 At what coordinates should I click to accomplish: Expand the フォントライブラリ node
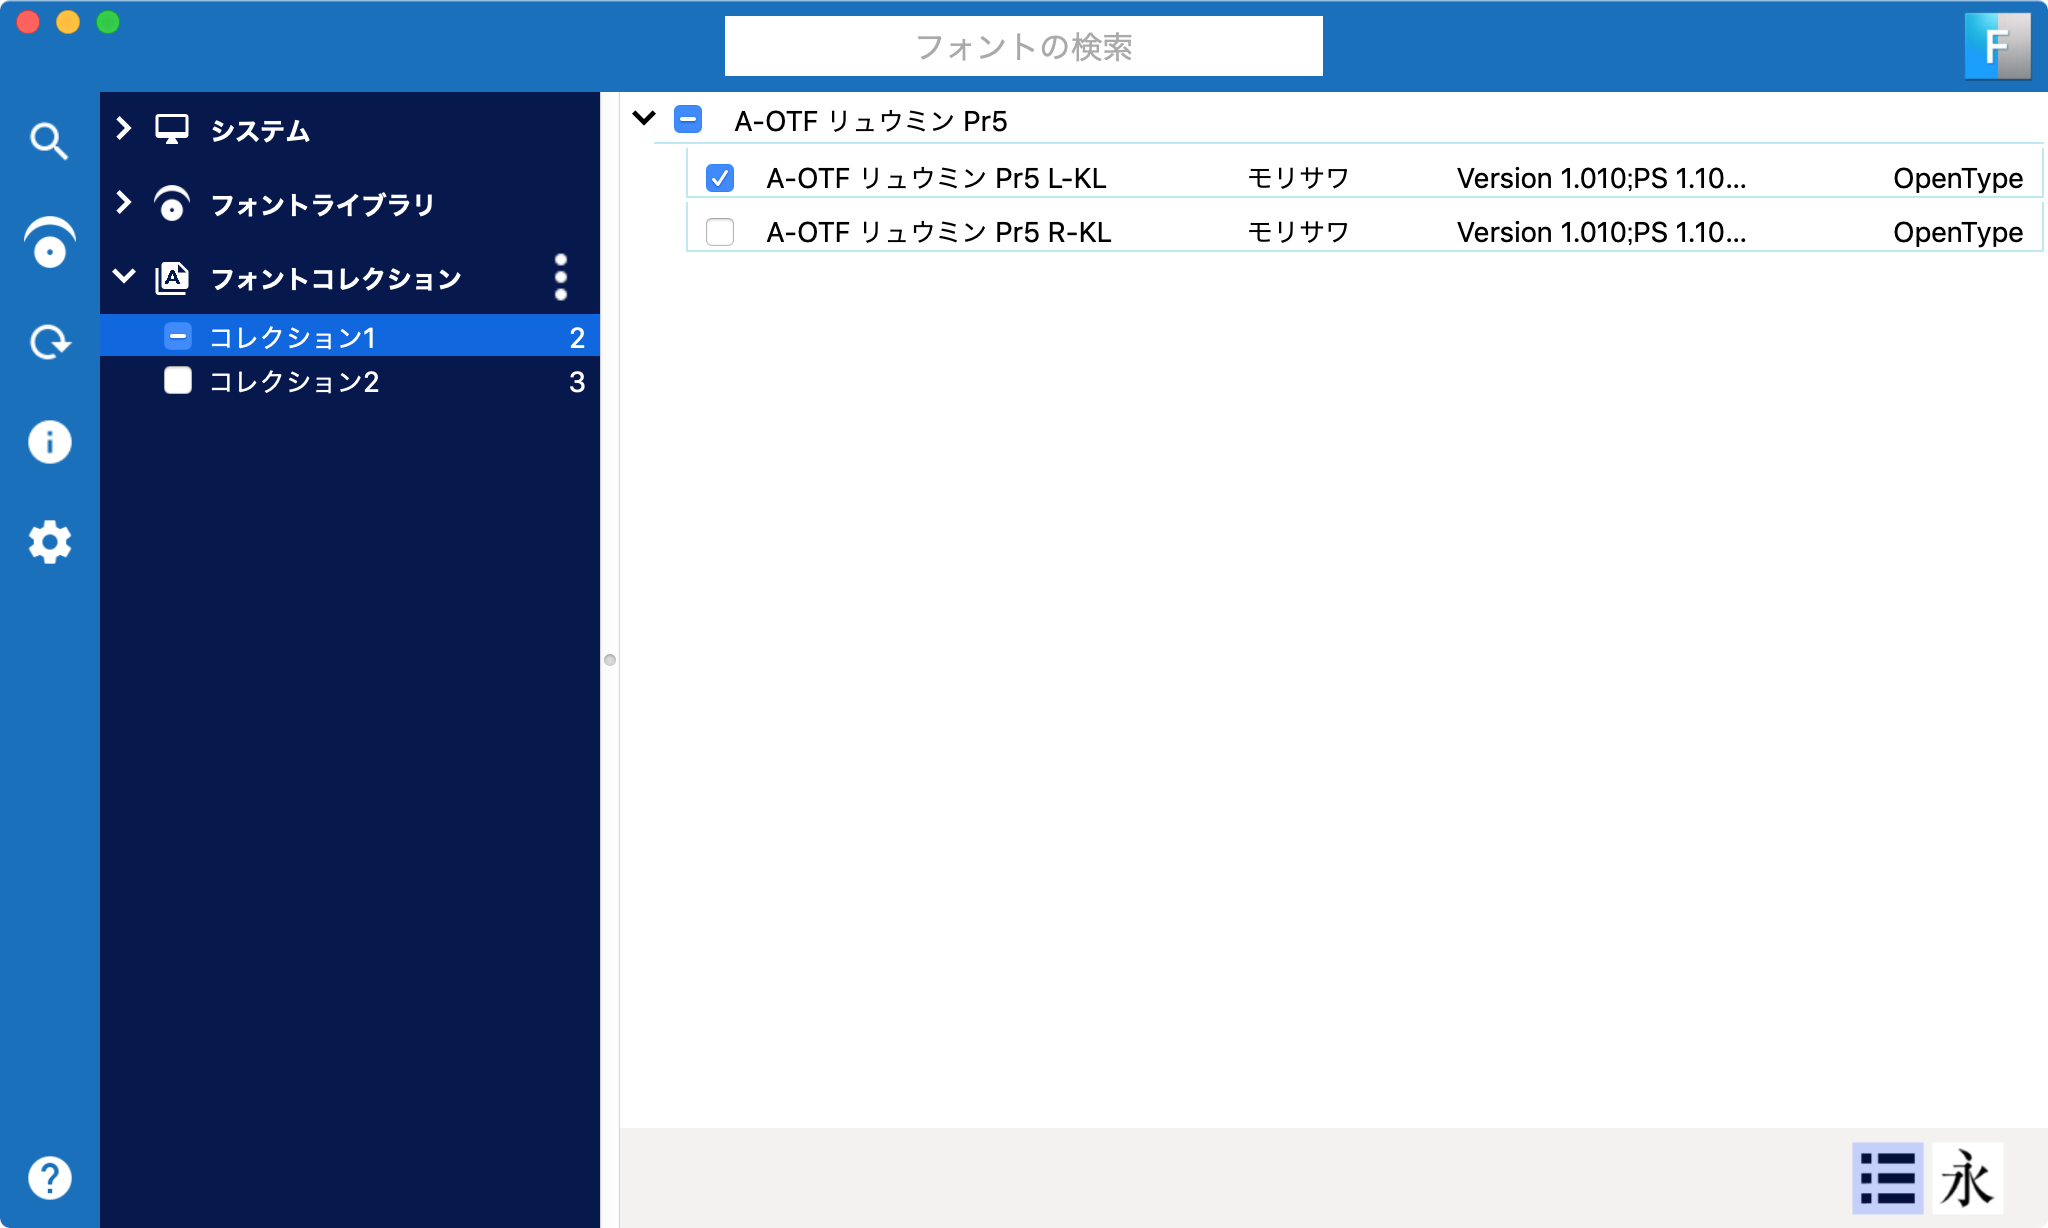[x=124, y=202]
